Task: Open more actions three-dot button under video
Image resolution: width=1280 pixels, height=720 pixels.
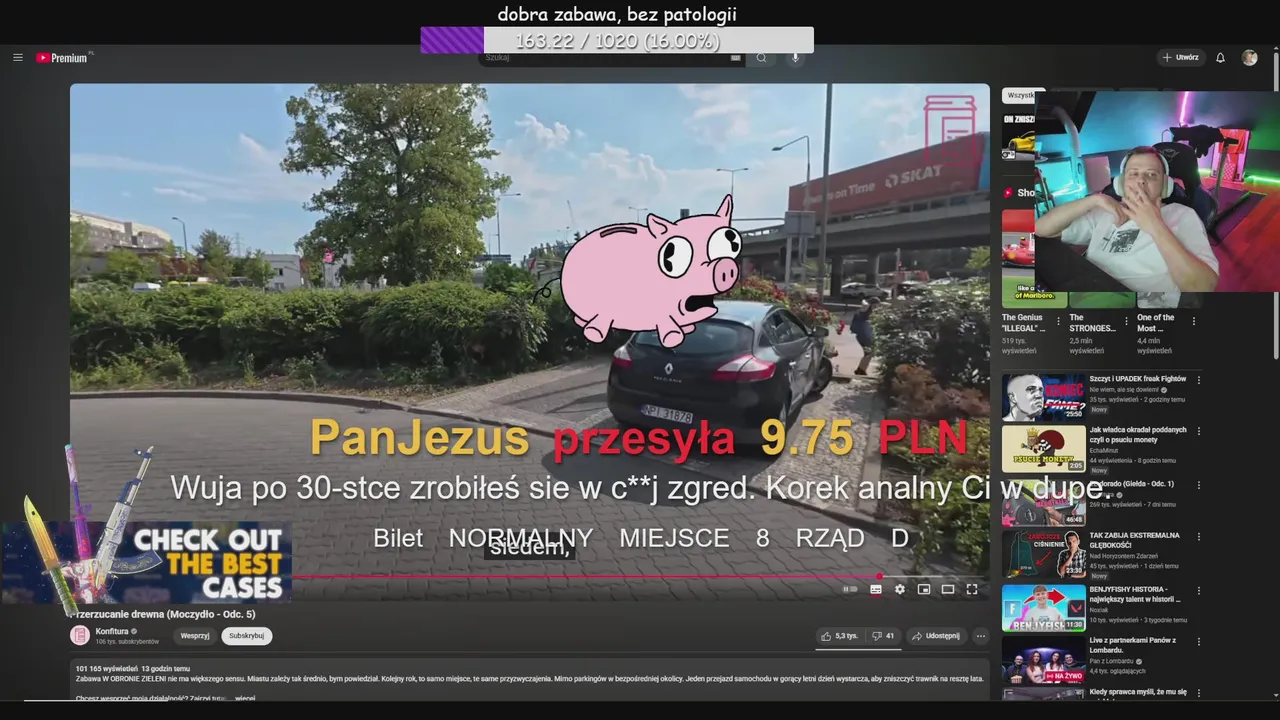Action: tap(981, 636)
